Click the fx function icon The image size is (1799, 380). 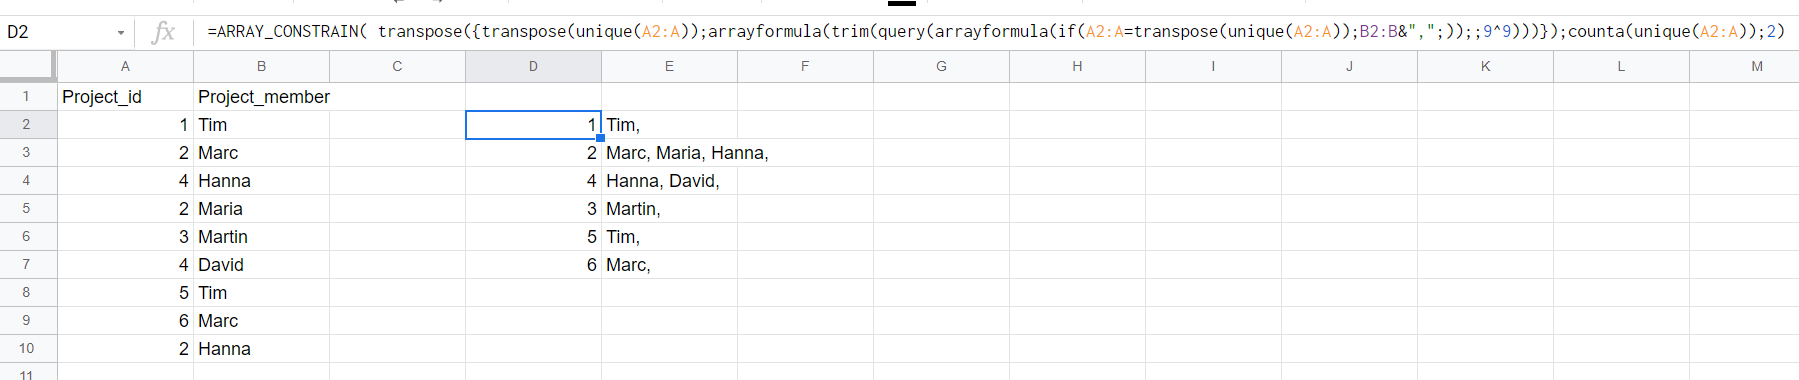tap(163, 32)
